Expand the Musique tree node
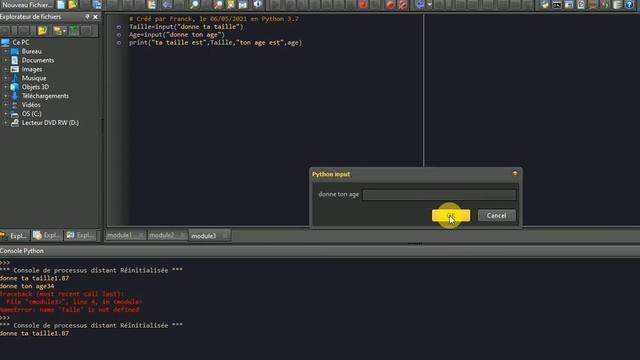This screenshot has height=360, width=640. tap(6, 78)
